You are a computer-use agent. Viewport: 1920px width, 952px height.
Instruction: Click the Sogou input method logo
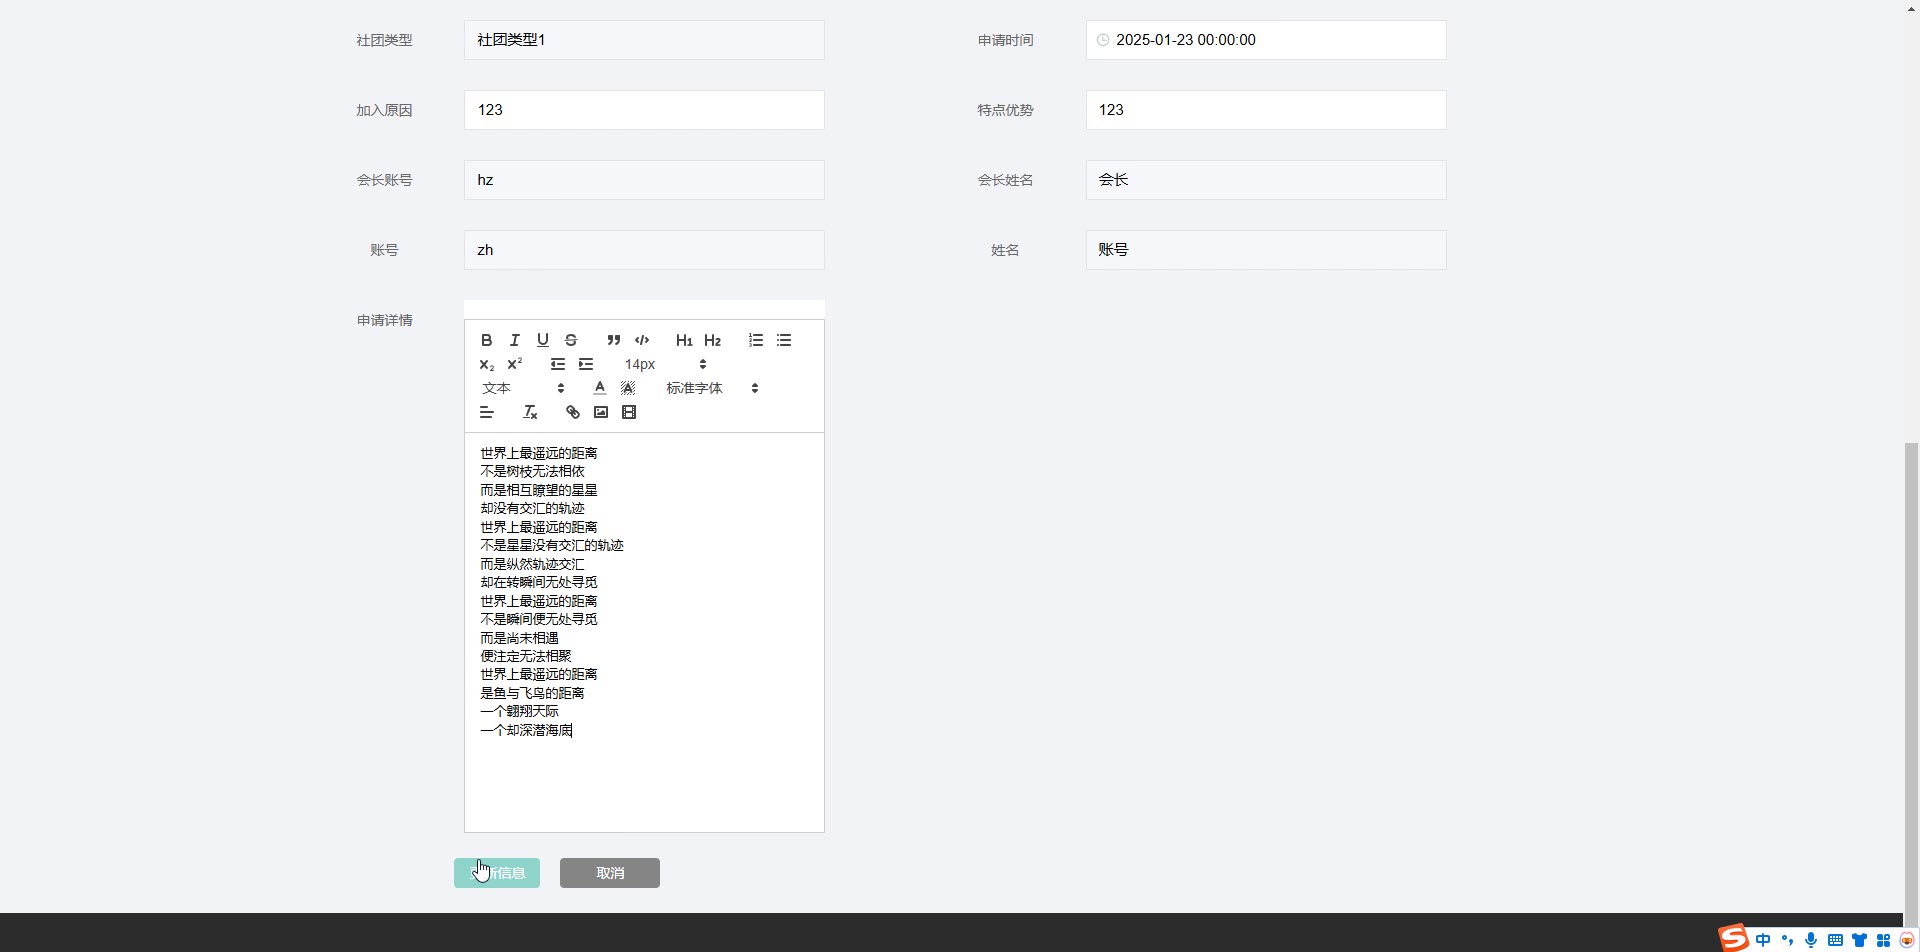click(1733, 938)
